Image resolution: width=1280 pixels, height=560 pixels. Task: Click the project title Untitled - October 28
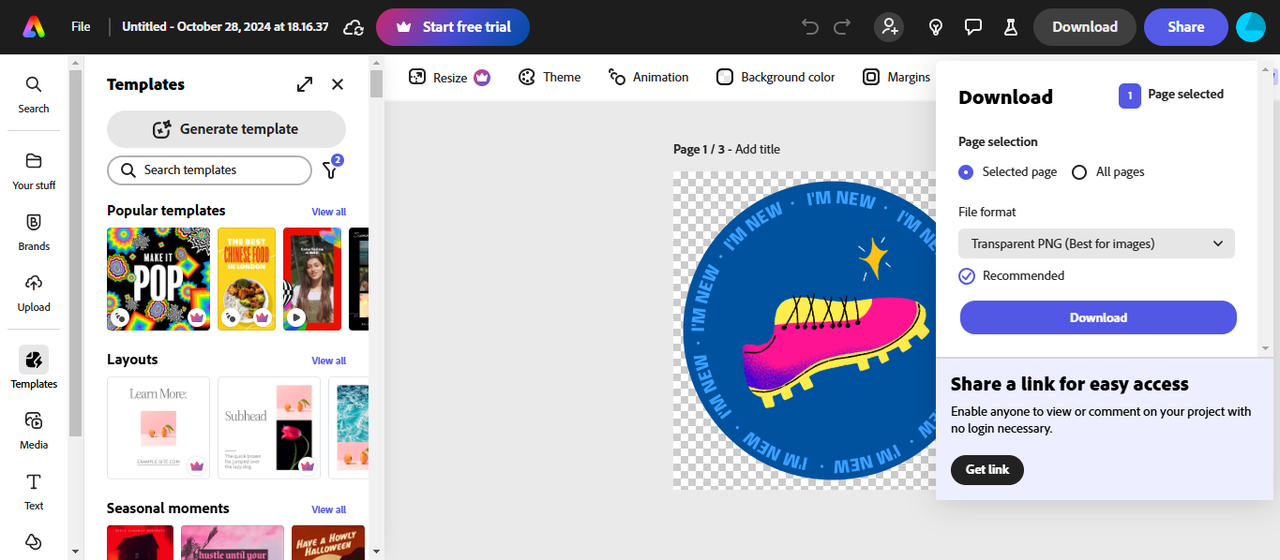225,27
